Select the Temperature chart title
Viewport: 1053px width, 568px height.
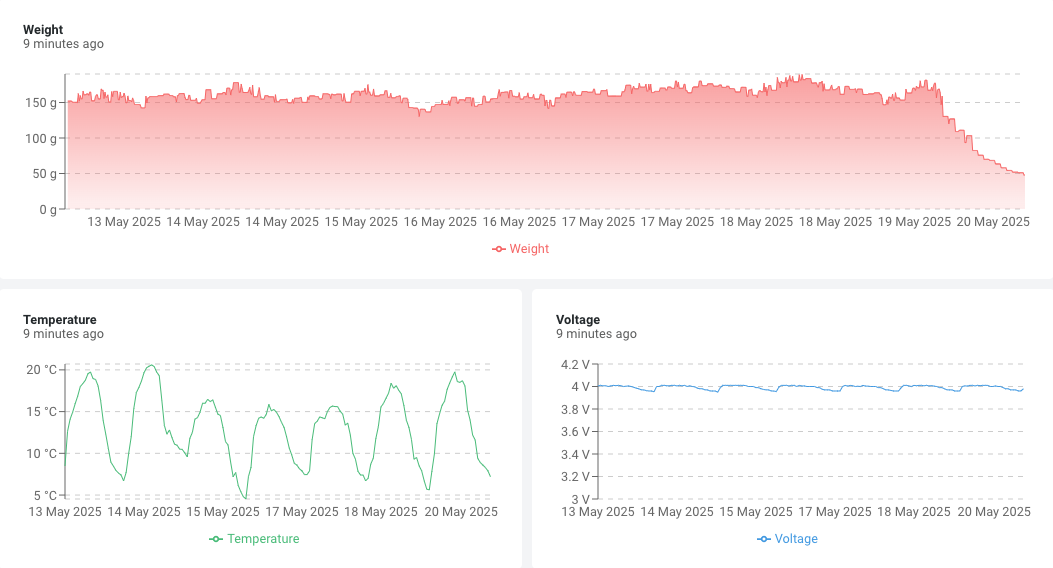60,320
